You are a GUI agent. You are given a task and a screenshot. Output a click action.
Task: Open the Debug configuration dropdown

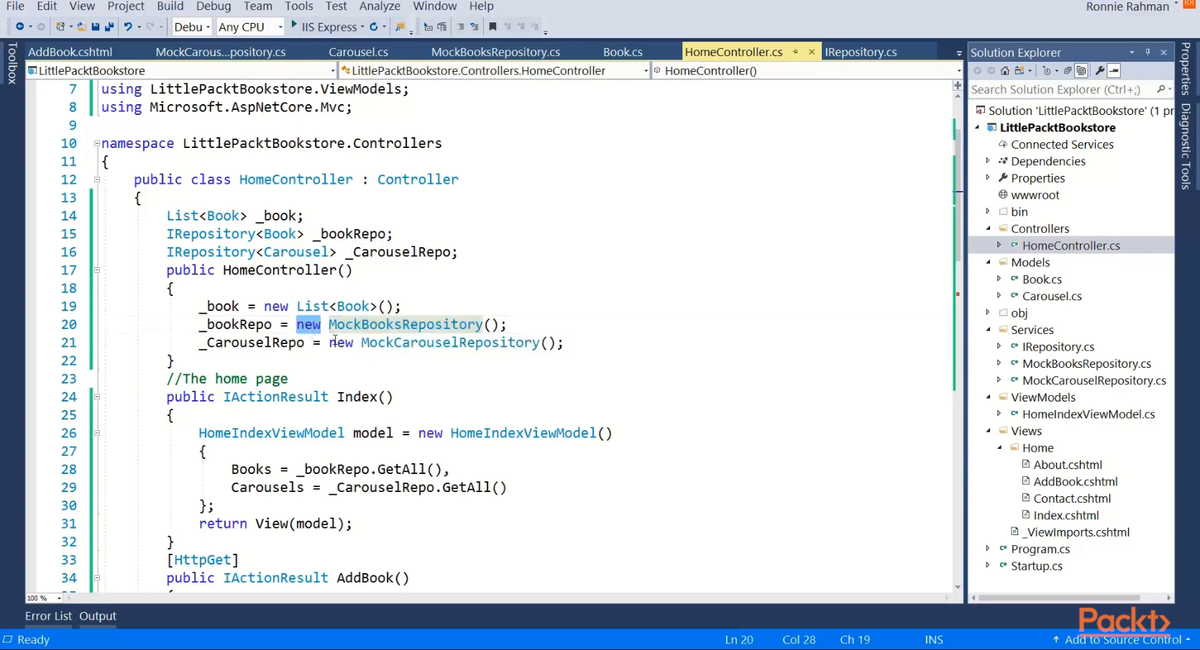(x=206, y=27)
